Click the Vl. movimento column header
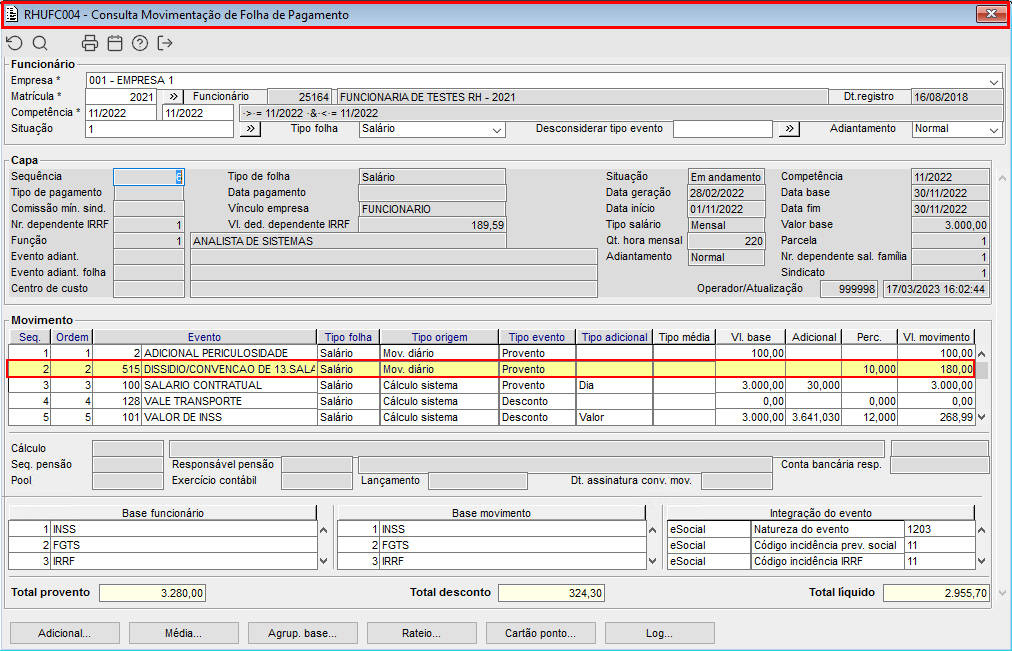This screenshot has width=1012, height=651. tap(934, 337)
